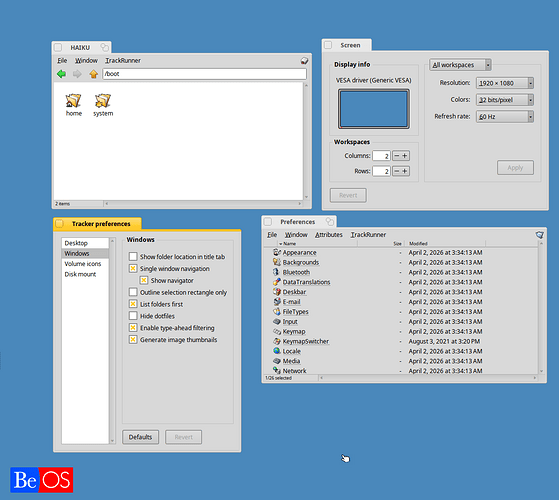Open Window menu in Preferences window
Image resolution: width=559 pixels, height=500 pixels.
coord(296,234)
